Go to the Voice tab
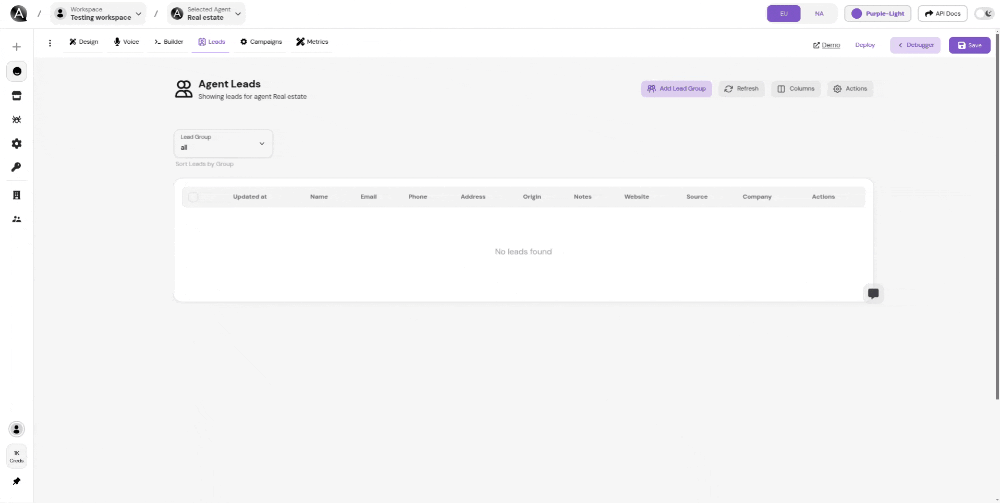The width and height of the screenshot is (1000, 503). pyautogui.click(x=126, y=42)
